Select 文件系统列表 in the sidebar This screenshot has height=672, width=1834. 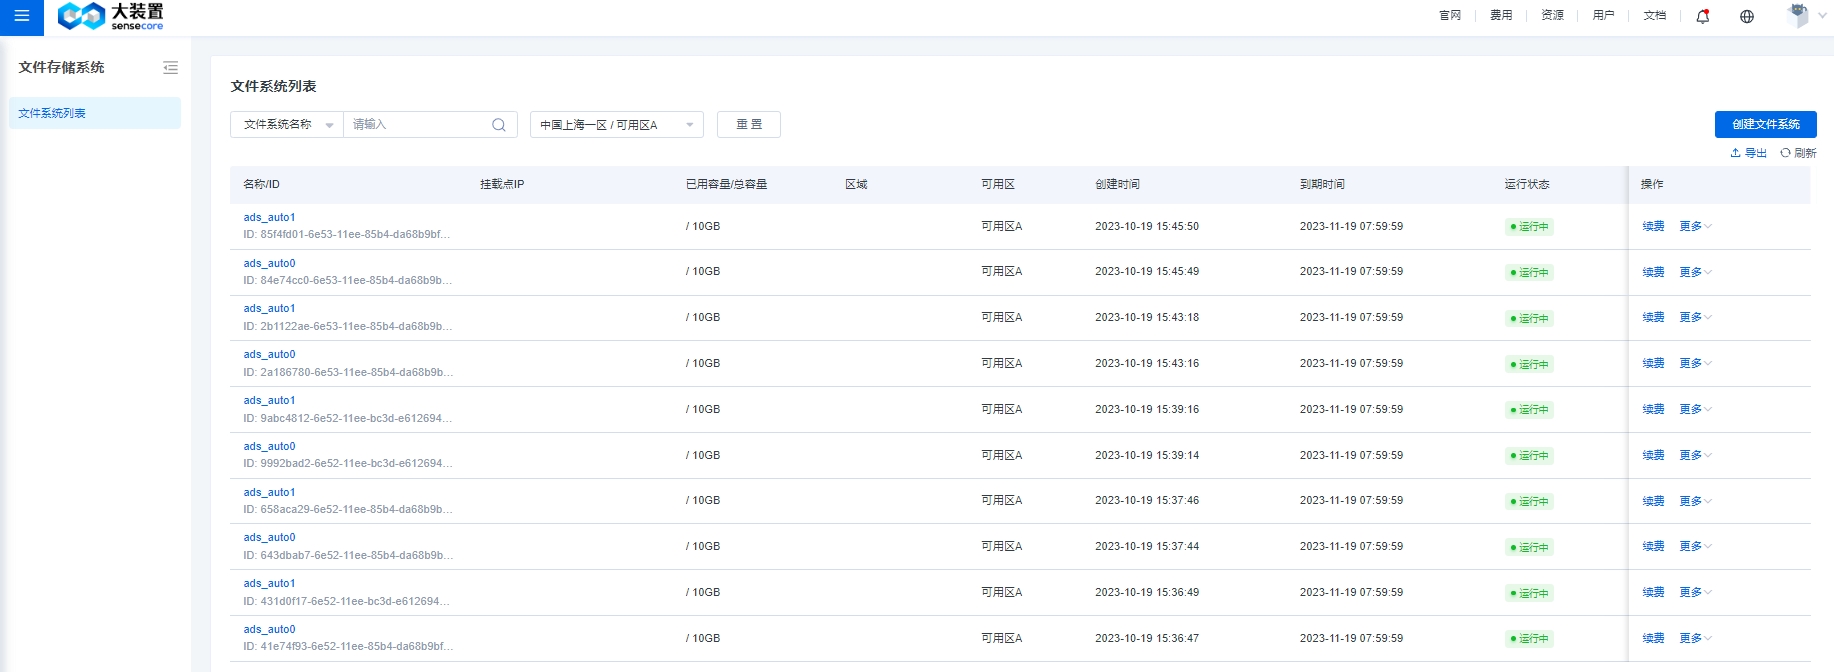(95, 113)
